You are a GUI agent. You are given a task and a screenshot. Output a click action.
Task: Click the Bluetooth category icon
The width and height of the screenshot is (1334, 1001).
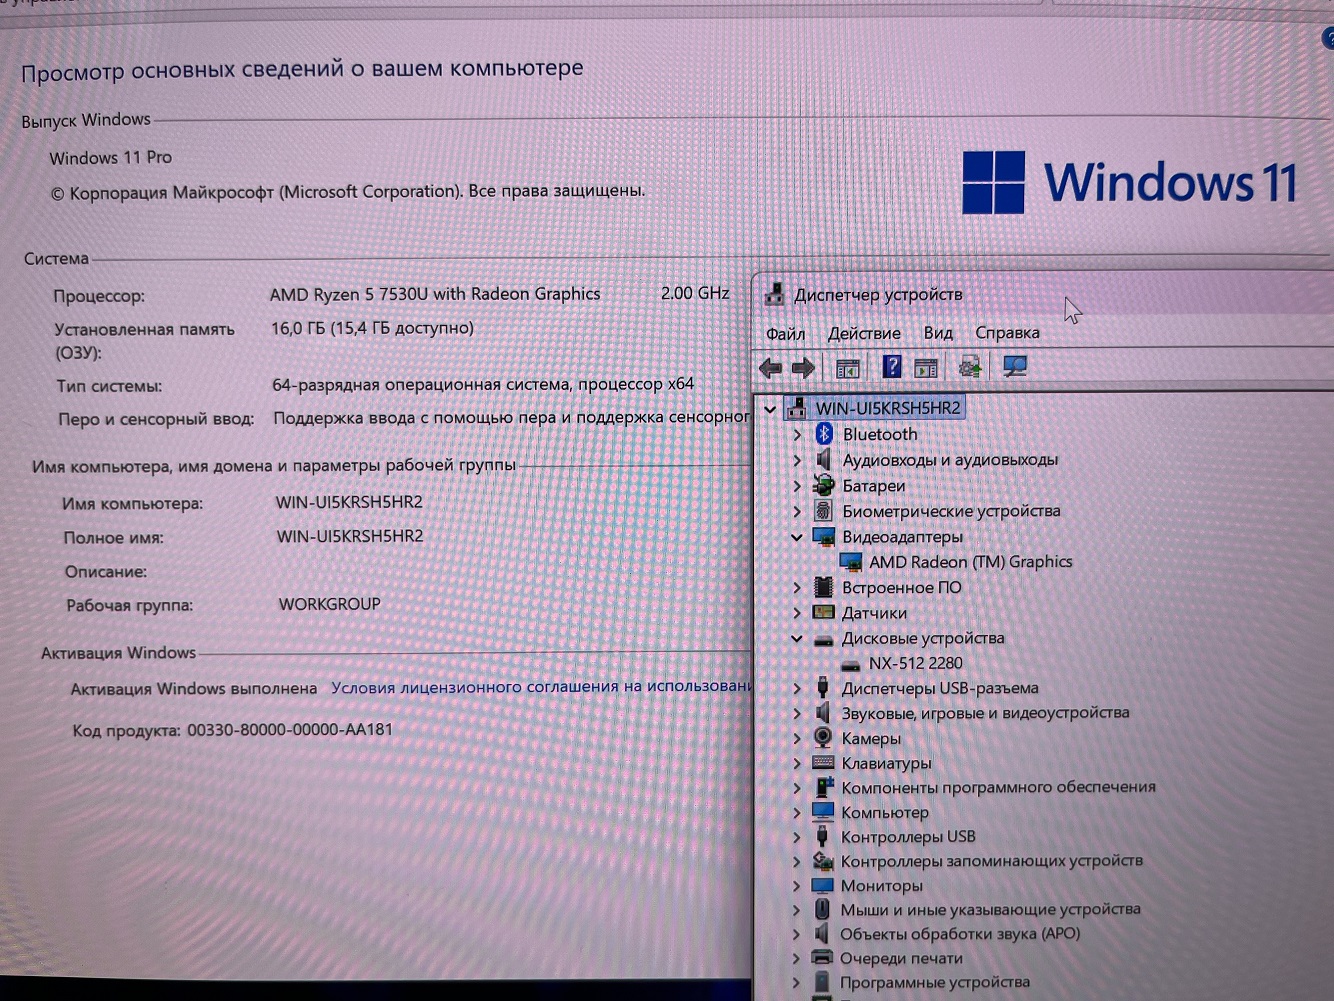pos(824,433)
